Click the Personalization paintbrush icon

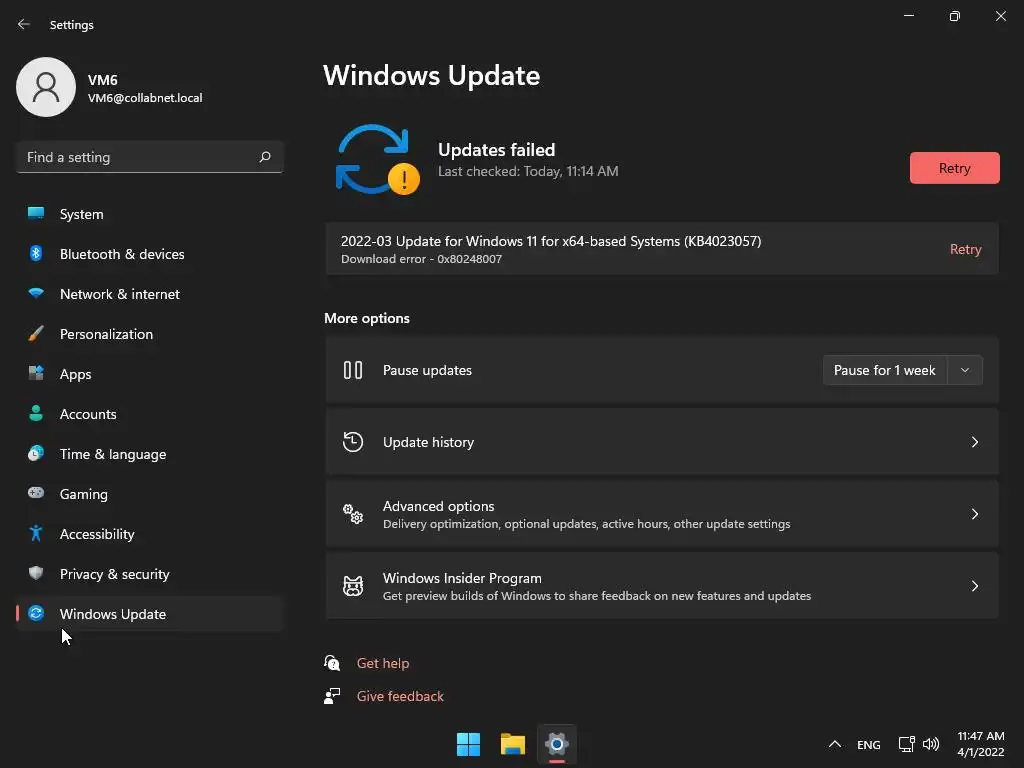pos(36,334)
